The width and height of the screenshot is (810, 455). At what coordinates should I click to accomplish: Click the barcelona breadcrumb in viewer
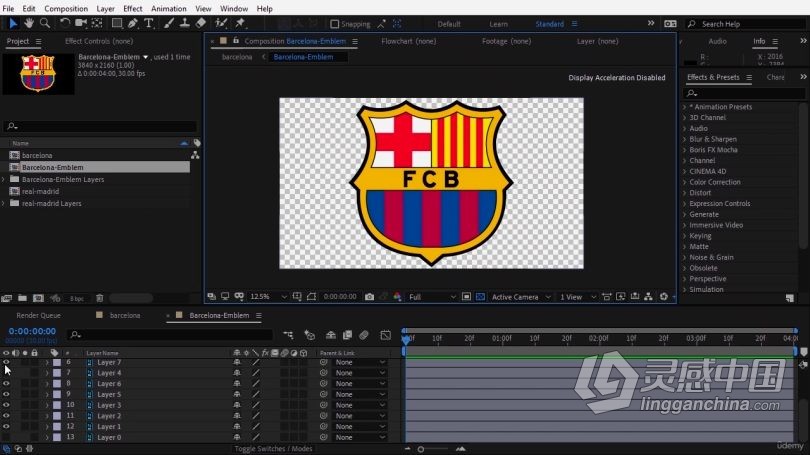coord(237,57)
